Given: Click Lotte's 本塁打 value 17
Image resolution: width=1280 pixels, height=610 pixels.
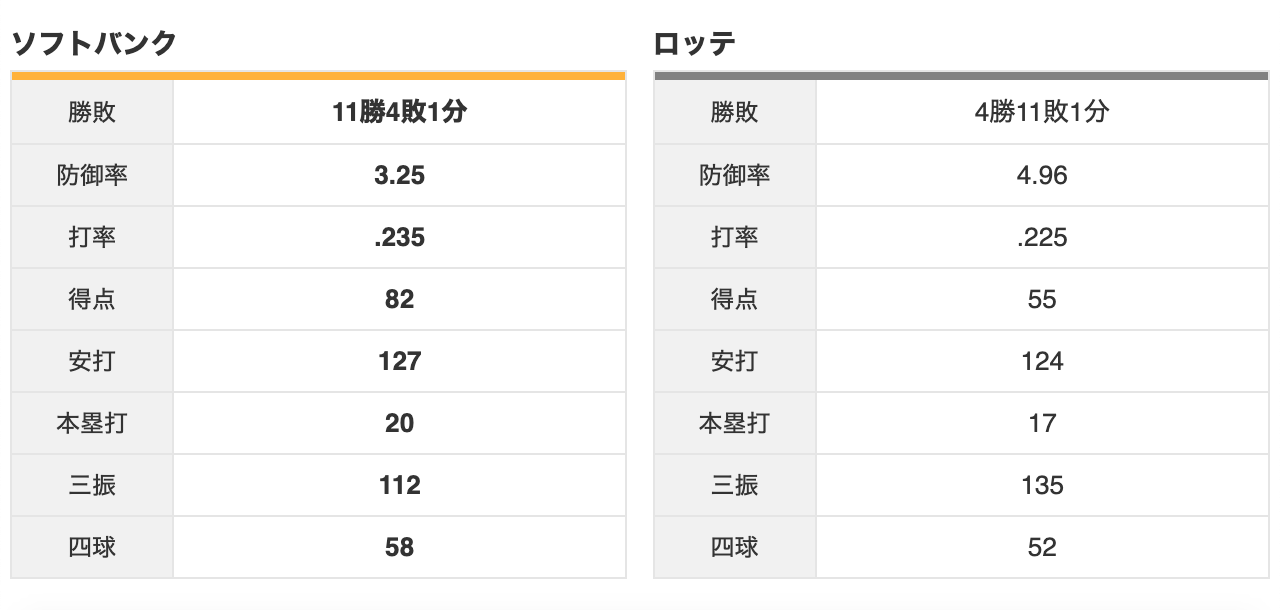Looking at the screenshot, I should [1042, 423].
